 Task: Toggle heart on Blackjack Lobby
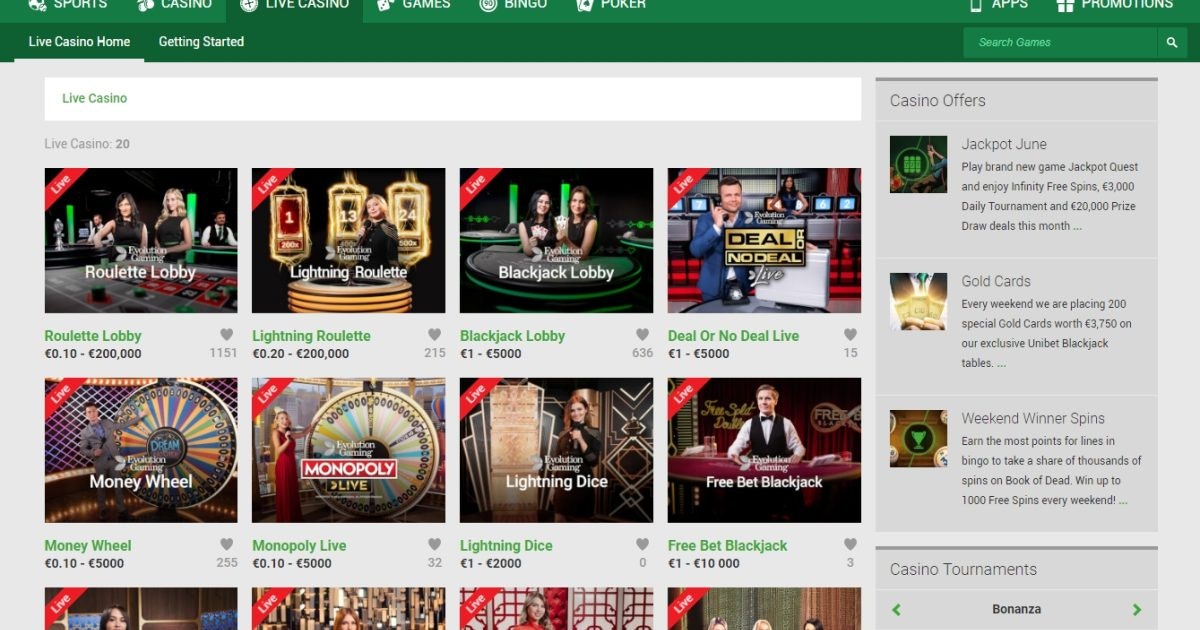pyautogui.click(x=642, y=335)
